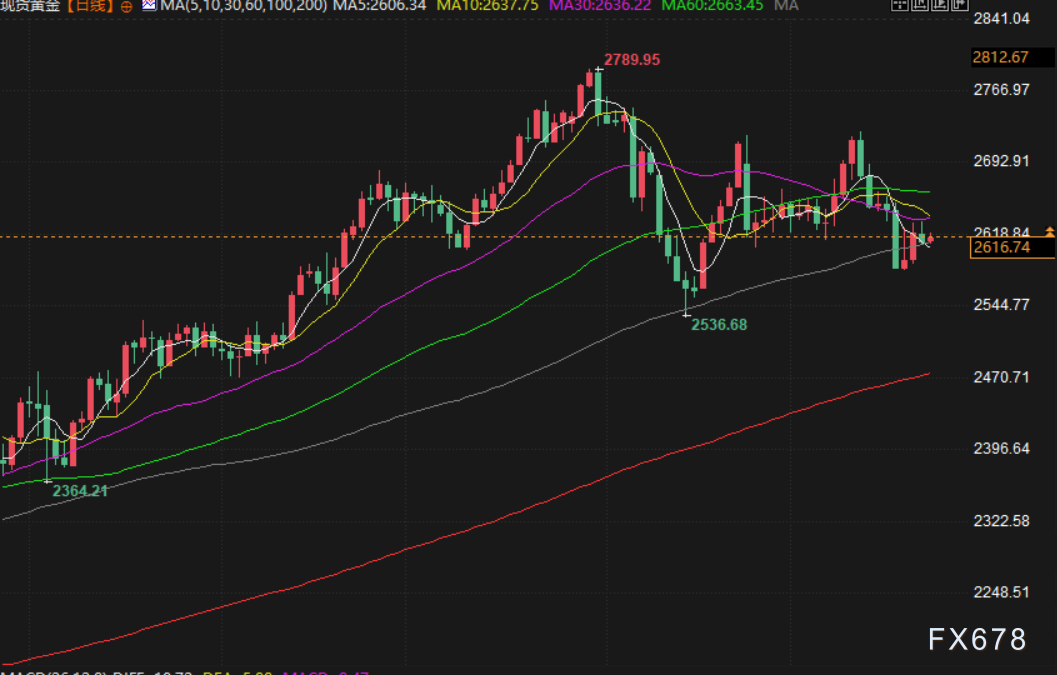Toggle the MA5 moving average label
1057x675 pixels.
point(380,5)
